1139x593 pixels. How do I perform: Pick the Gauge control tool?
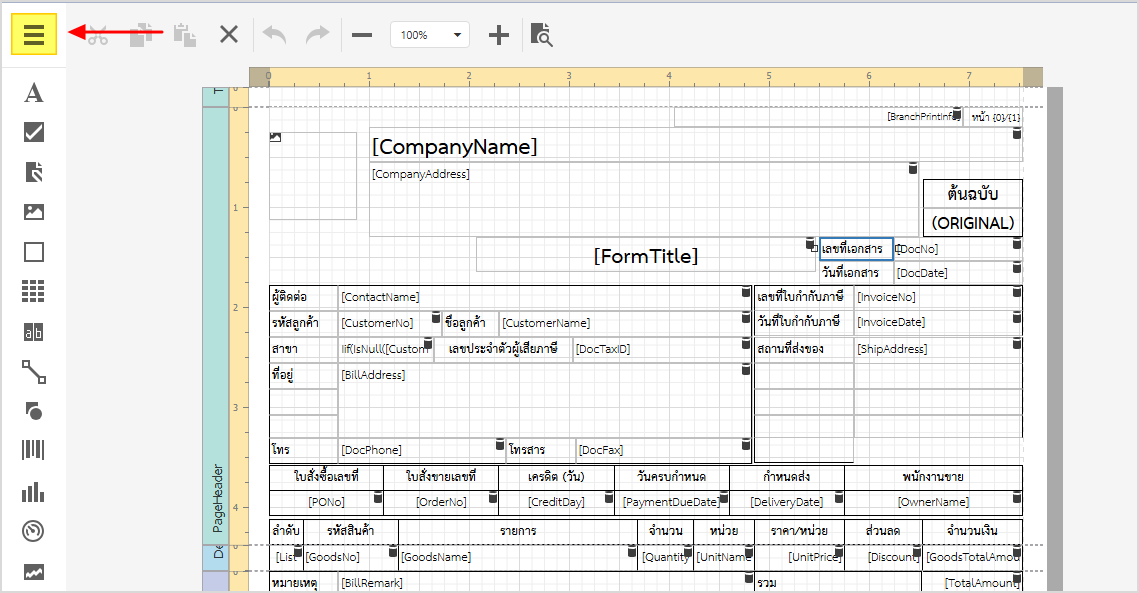pos(34,531)
